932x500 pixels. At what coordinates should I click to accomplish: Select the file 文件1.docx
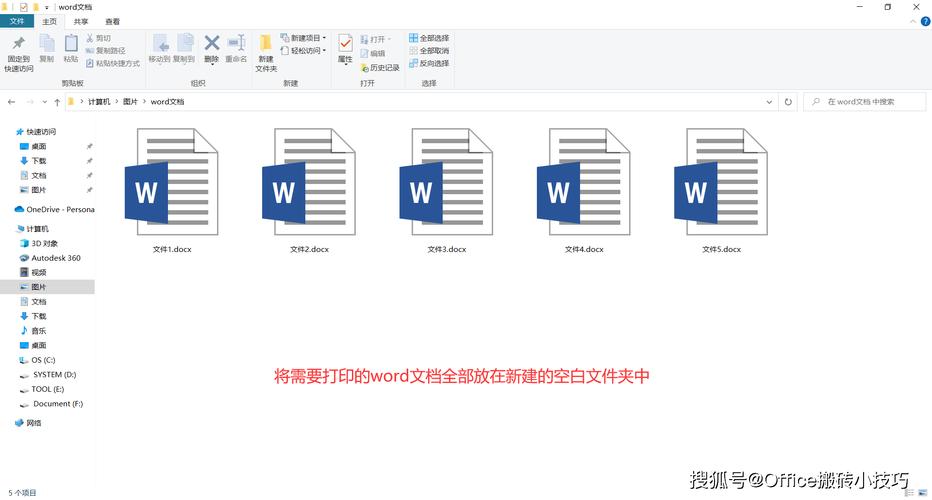(x=172, y=191)
